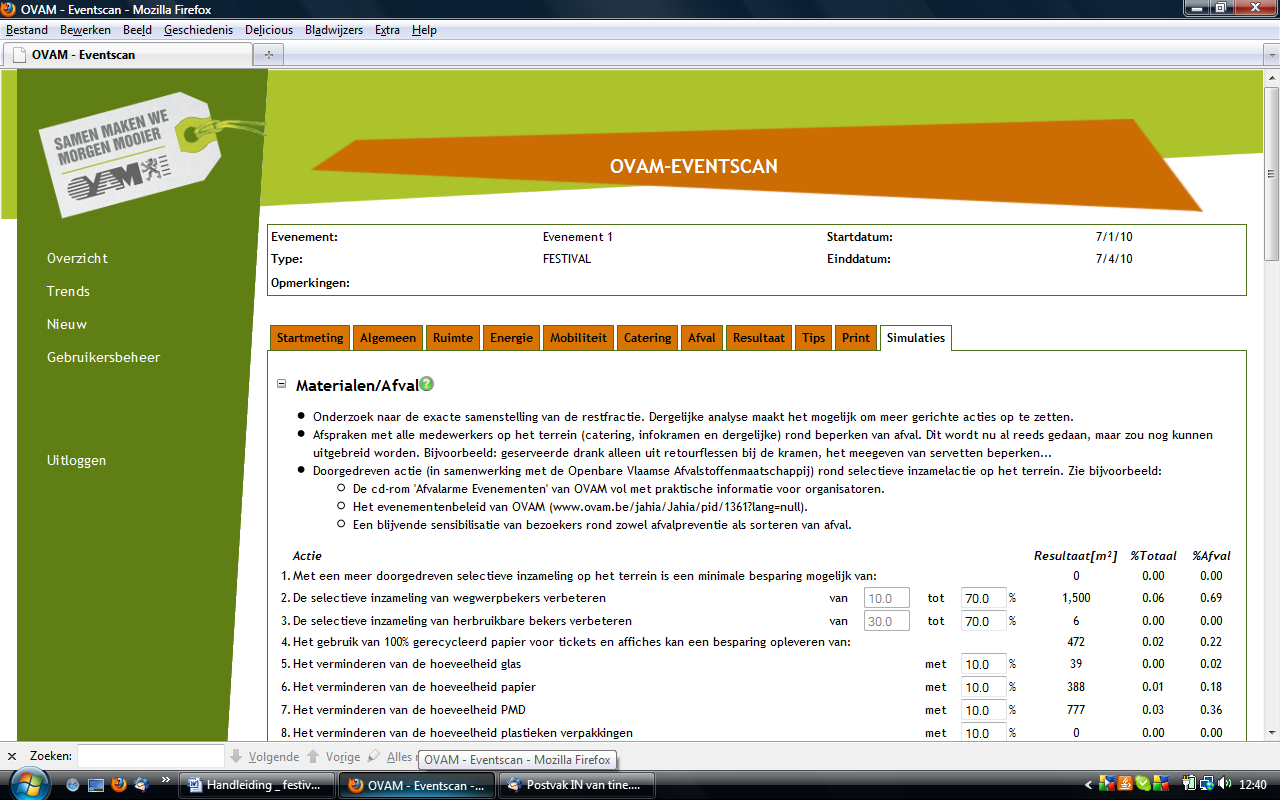The image size is (1280, 800).
Task: Click the Show Desktop quick launch icon
Action: coord(96,785)
